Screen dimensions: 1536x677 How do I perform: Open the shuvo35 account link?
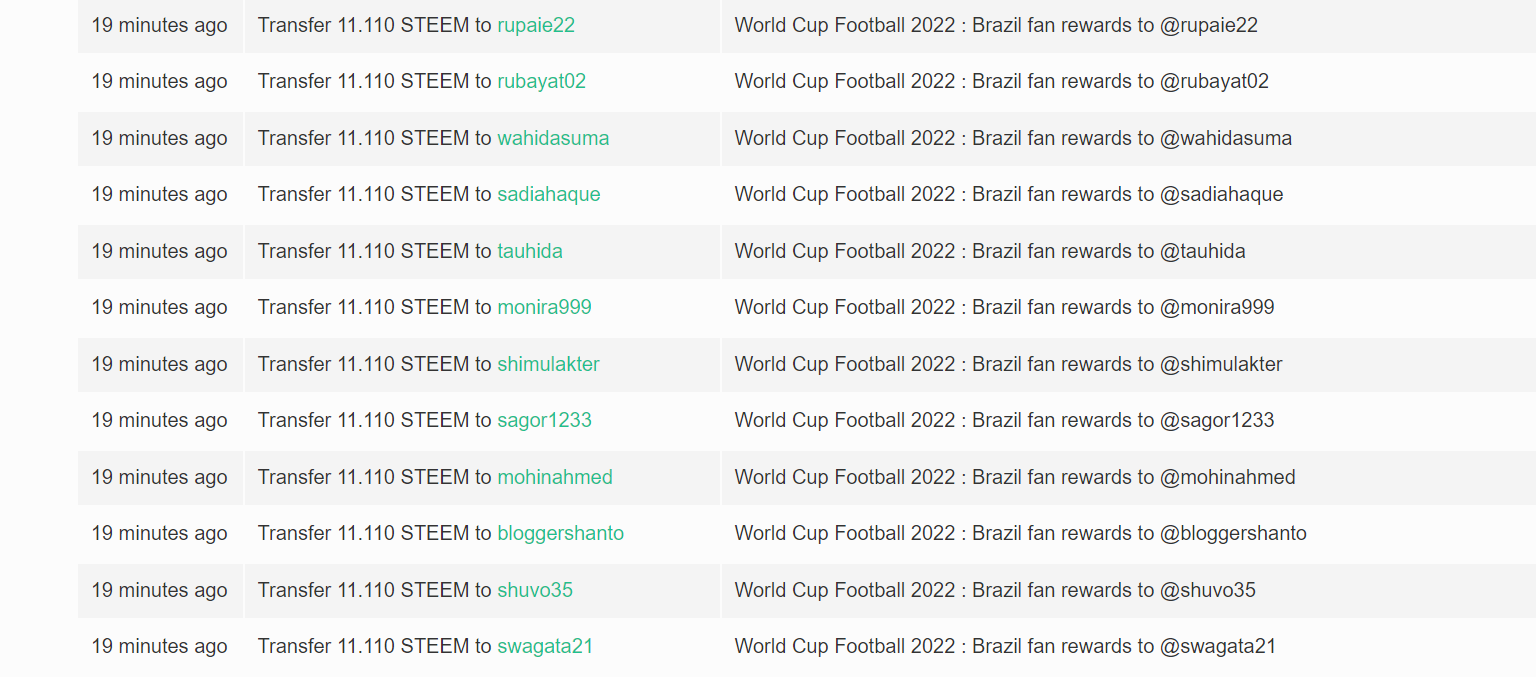(x=535, y=590)
